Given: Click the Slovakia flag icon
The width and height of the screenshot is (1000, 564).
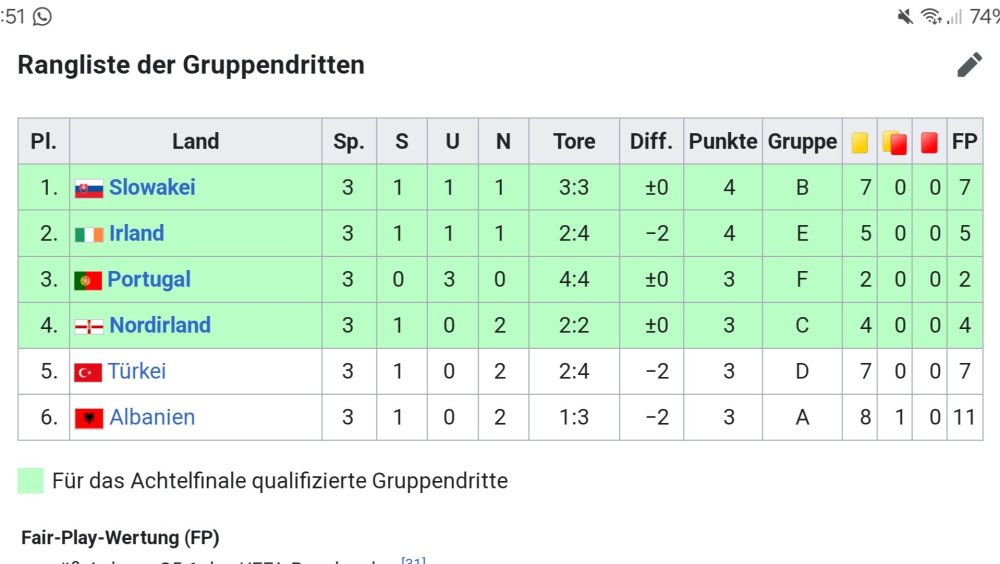Looking at the screenshot, I should [89, 188].
